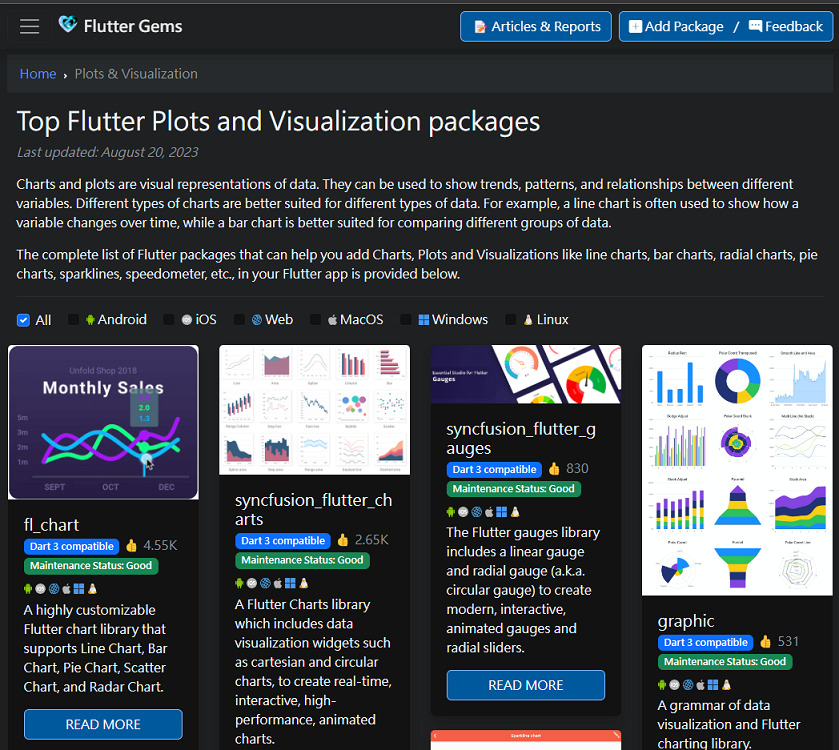839x750 pixels.
Task: Click the Feedback speech bubble icon
Action: 756,26
